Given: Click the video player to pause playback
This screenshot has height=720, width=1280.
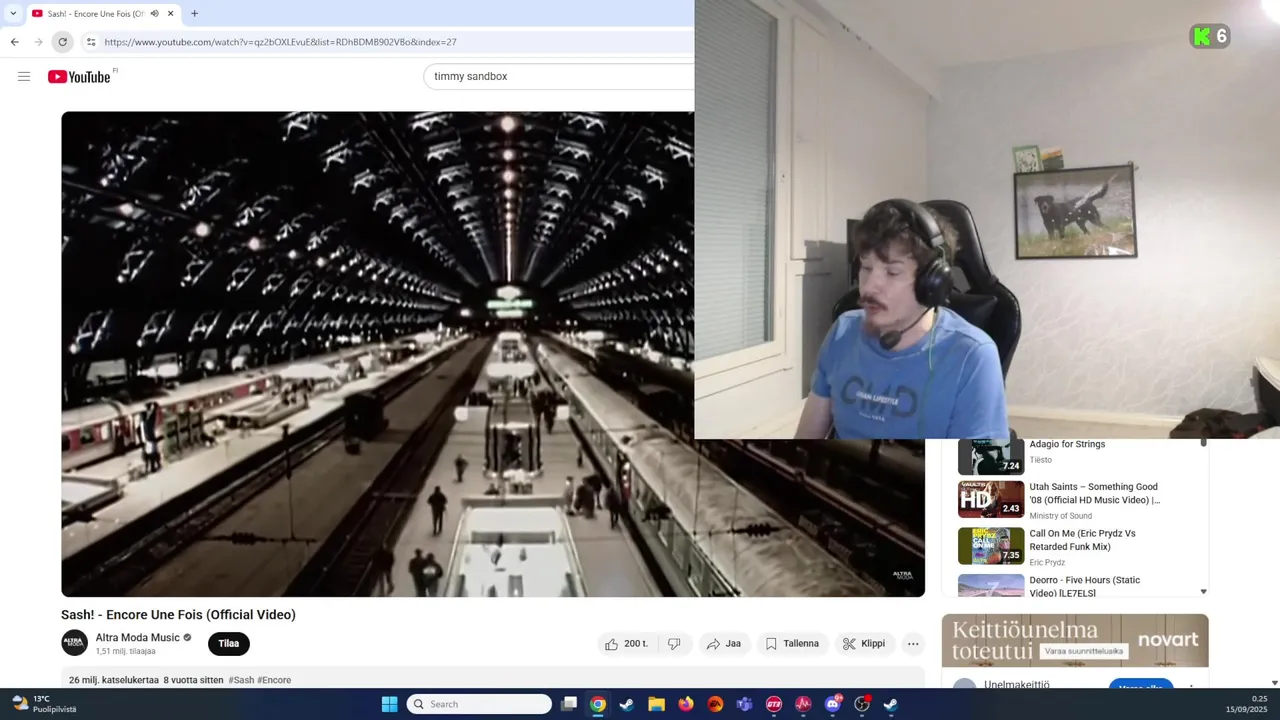Looking at the screenshot, I should click(492, 354).
